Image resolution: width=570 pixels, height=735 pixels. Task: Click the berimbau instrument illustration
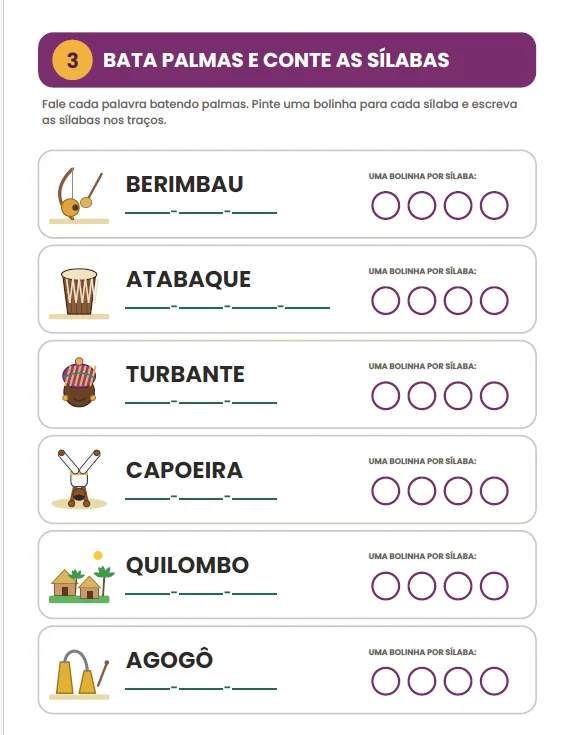point(79,195)
